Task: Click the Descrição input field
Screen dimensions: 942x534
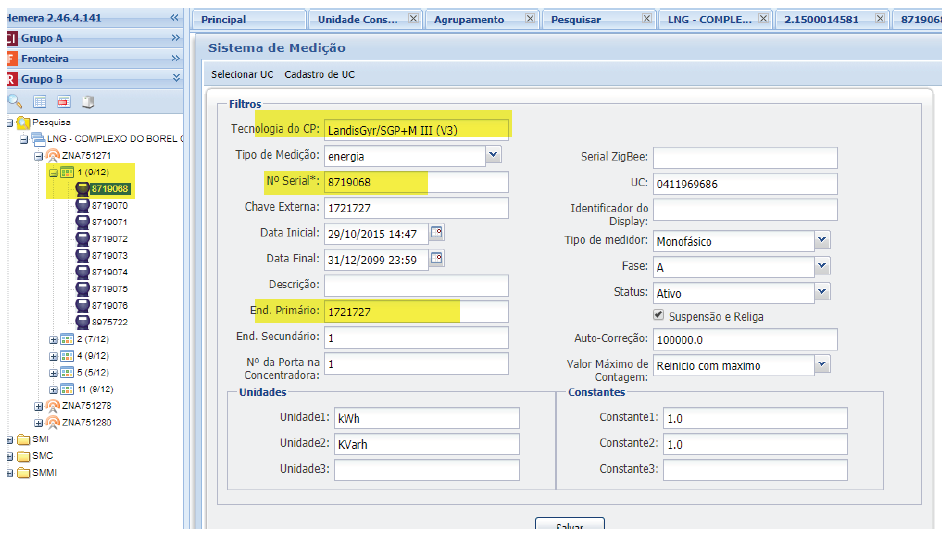Action: pos(415,286)
